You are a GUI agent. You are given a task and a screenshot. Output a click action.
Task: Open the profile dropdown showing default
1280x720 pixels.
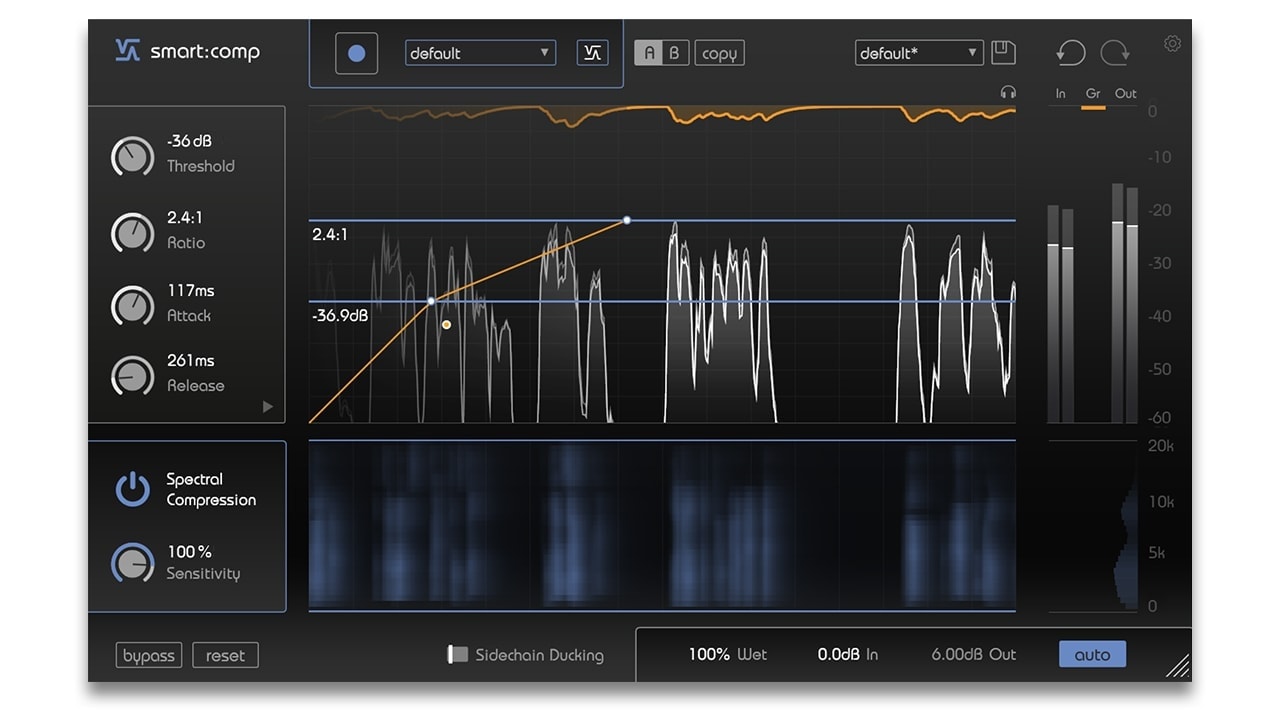(x=480, y=54)
